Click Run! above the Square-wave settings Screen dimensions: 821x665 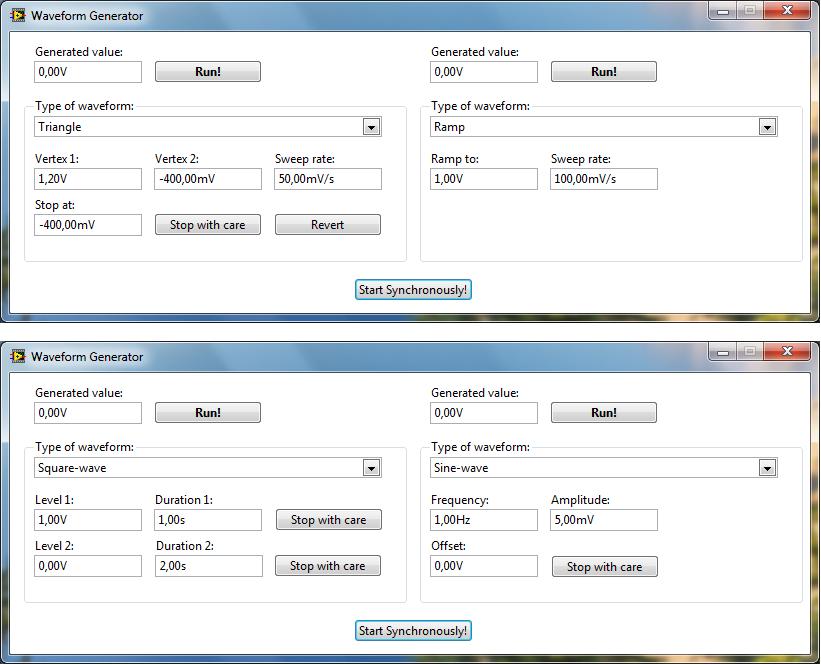208,413
